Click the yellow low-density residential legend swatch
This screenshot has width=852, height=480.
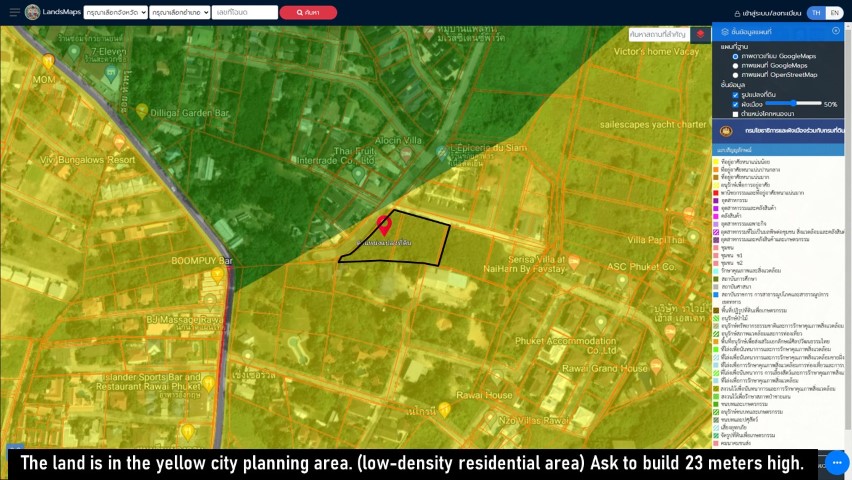click(x=716, y=161)
